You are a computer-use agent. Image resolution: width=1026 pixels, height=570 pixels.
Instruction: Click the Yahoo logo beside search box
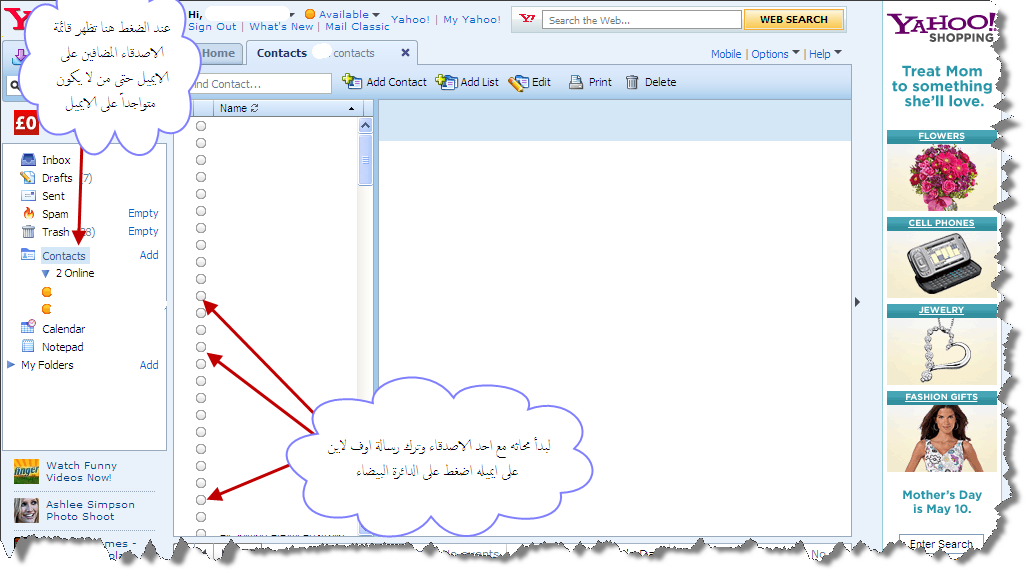point(527,19)
